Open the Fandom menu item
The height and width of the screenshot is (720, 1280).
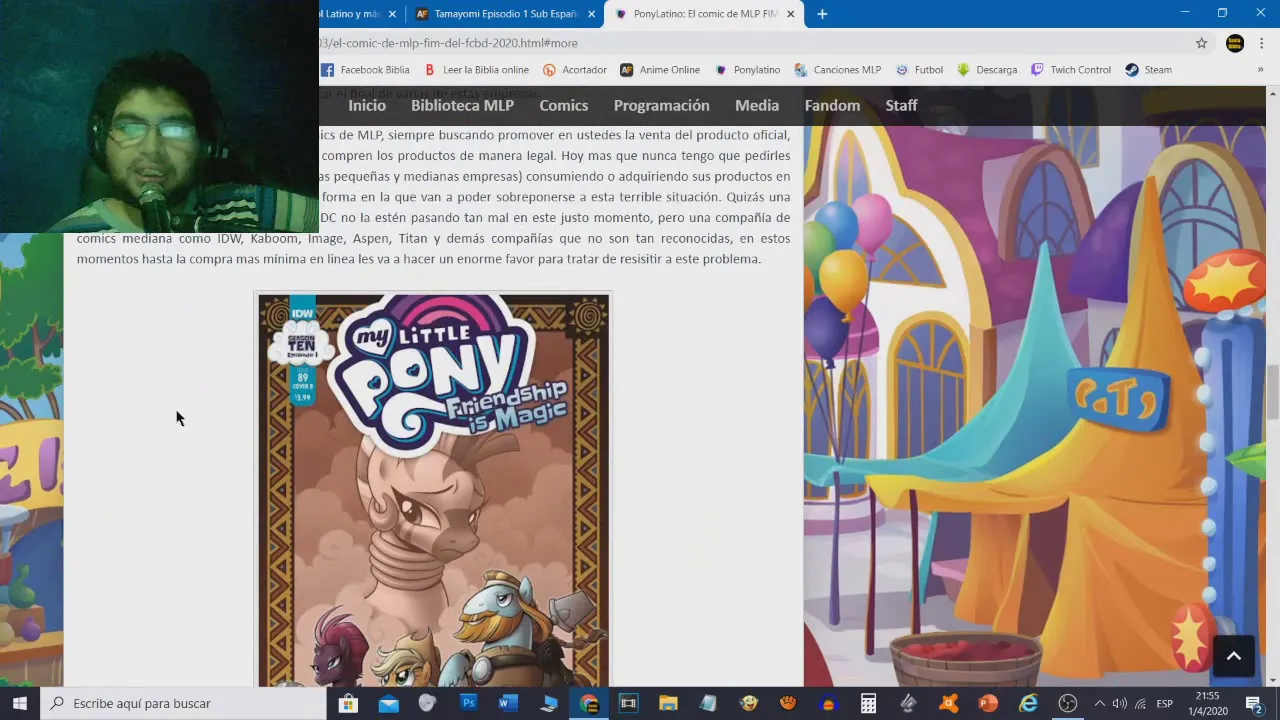coord(832,105)
